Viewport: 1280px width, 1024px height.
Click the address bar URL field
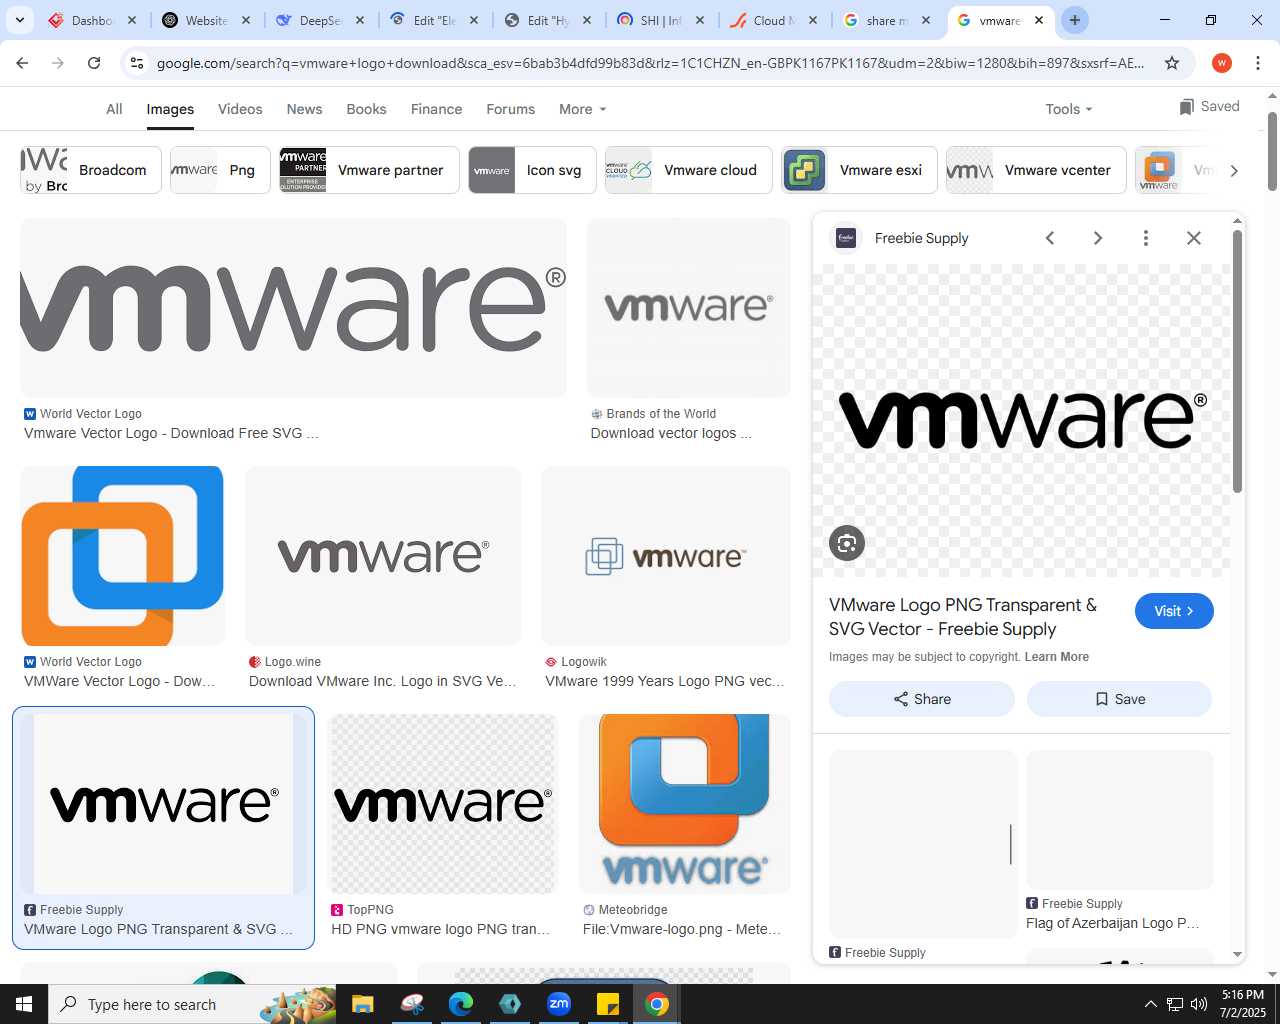650,63
